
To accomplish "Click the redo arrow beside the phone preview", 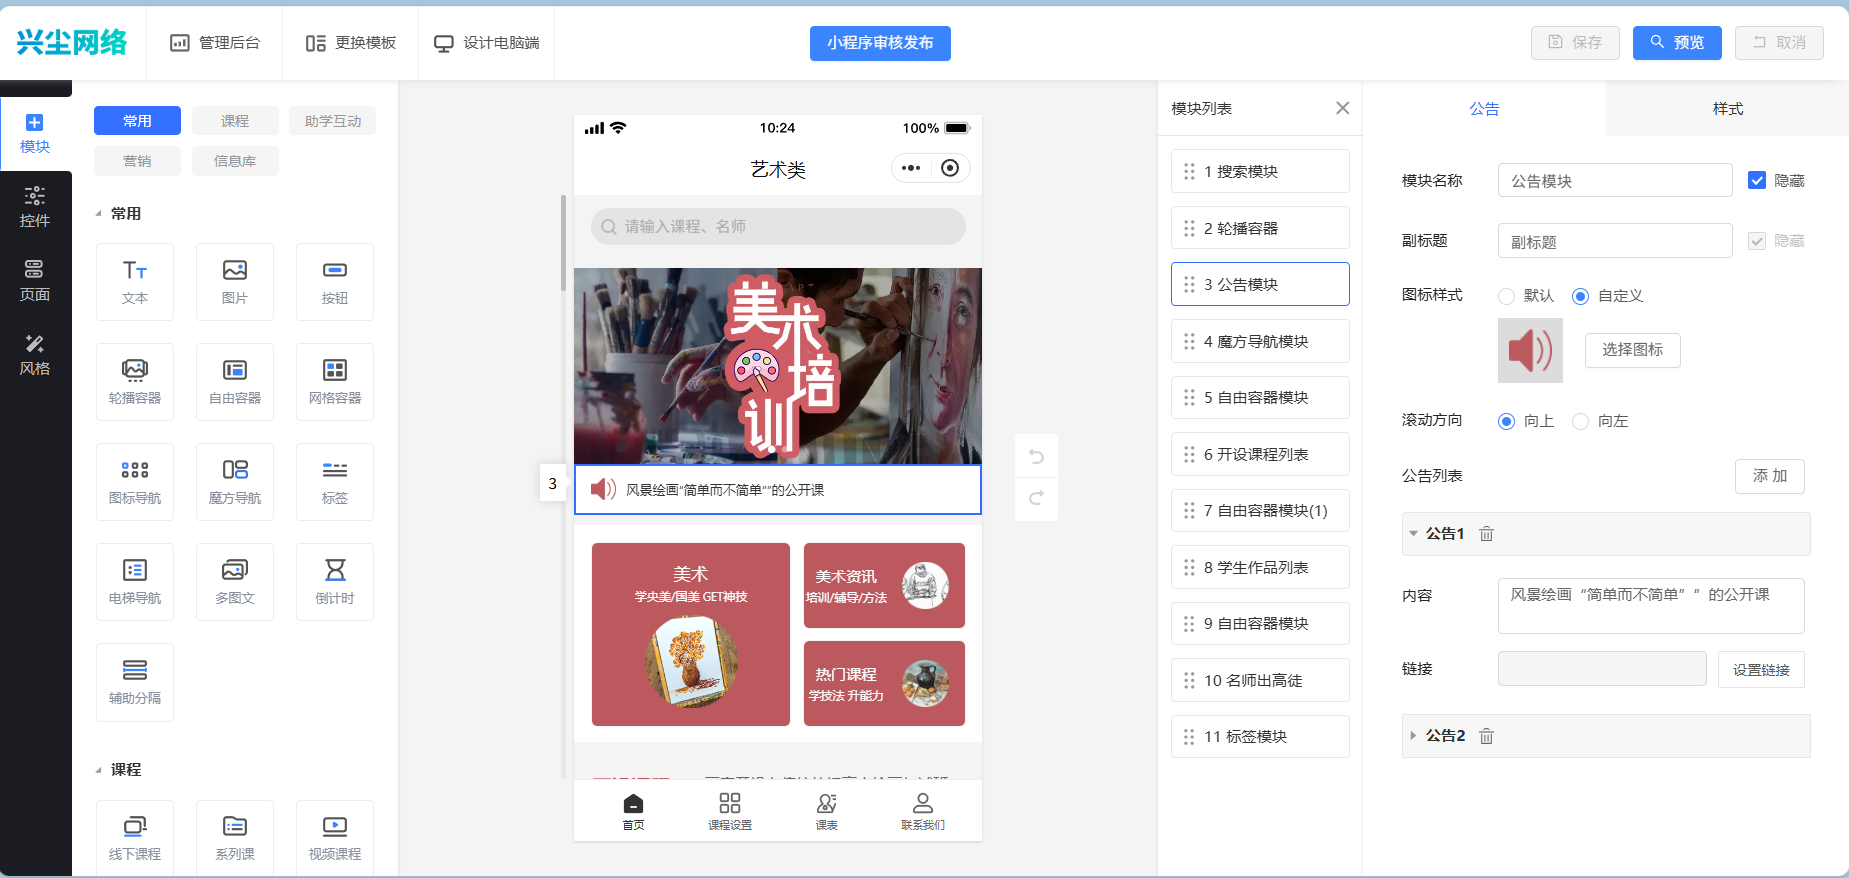I will tap(1036, 498).
